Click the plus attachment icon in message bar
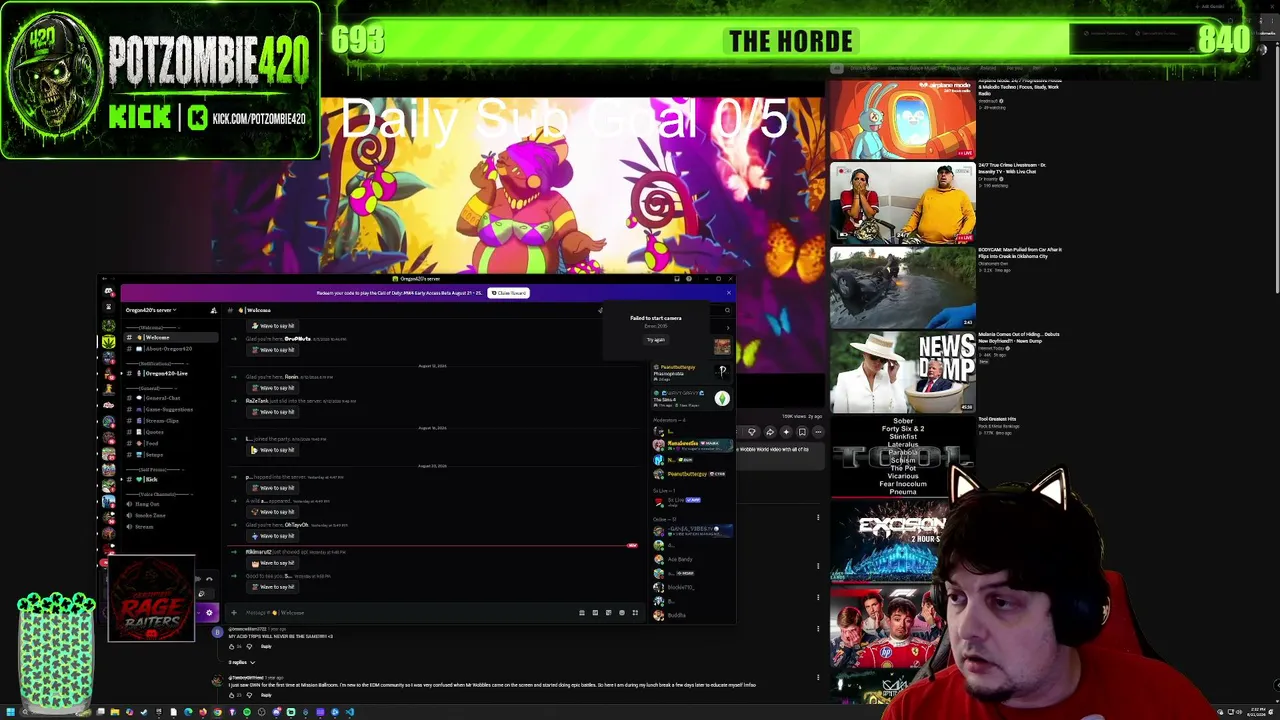1280x720 pixels. tap(234, 613)
